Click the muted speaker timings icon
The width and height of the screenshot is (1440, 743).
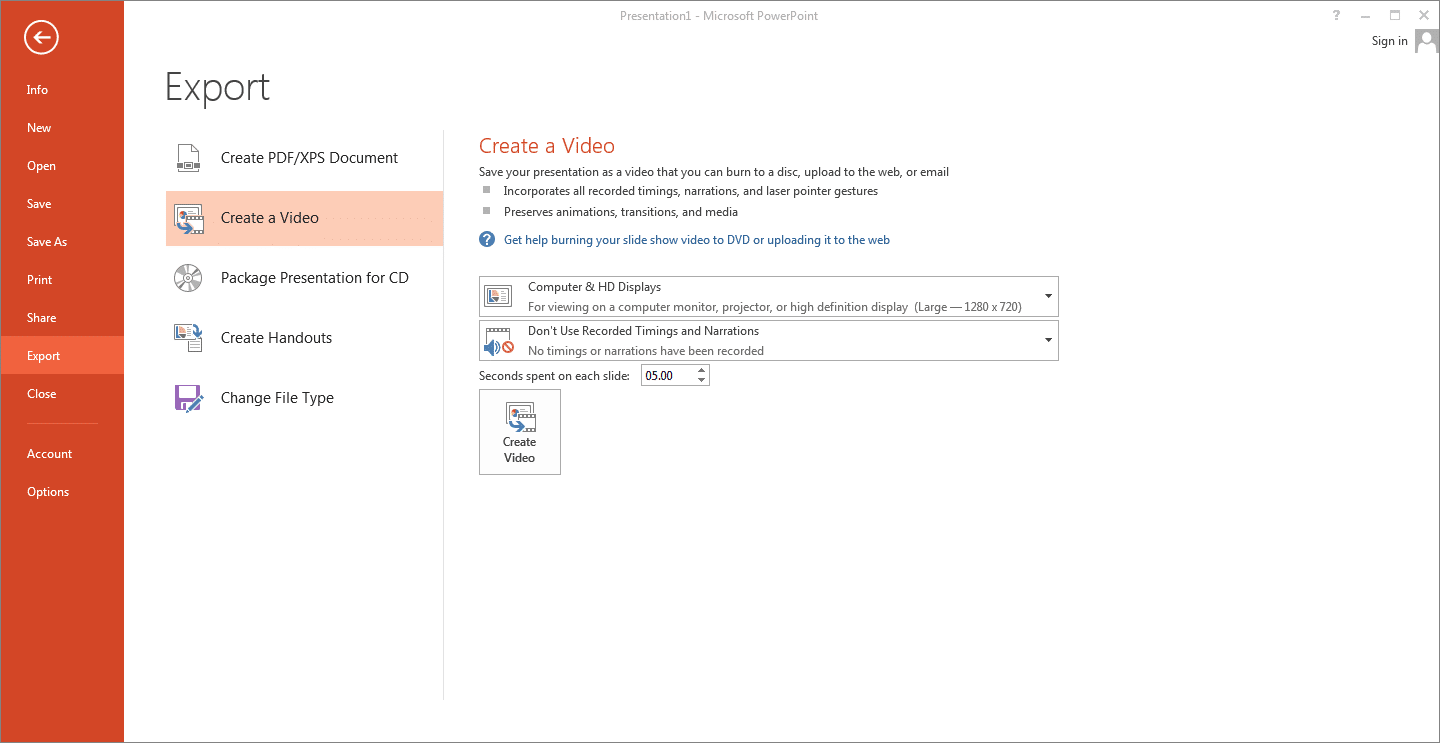498,341
